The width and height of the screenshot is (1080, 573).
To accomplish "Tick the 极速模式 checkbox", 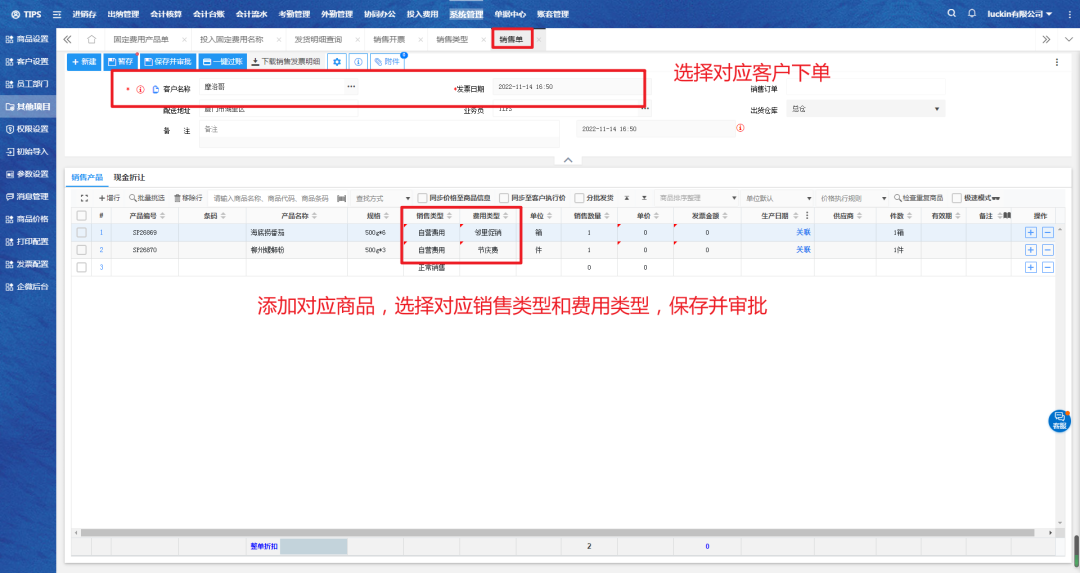I will (957, 198).
